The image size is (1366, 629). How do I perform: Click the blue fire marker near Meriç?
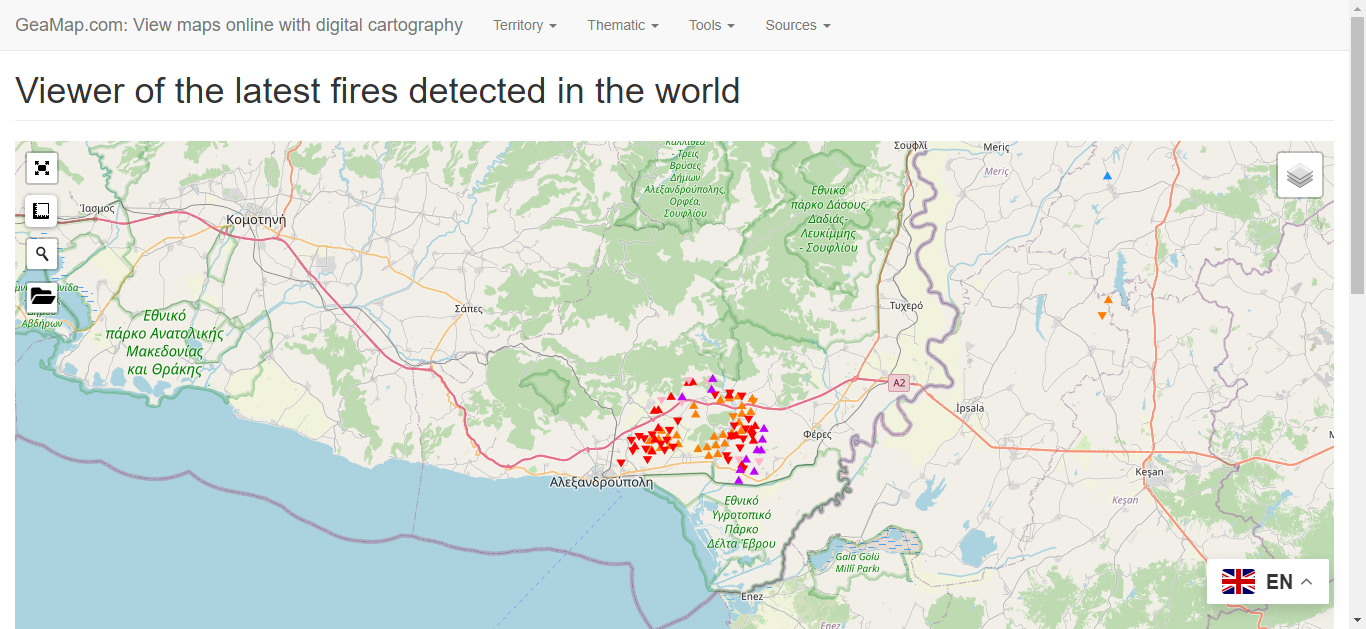(1107, 176)
